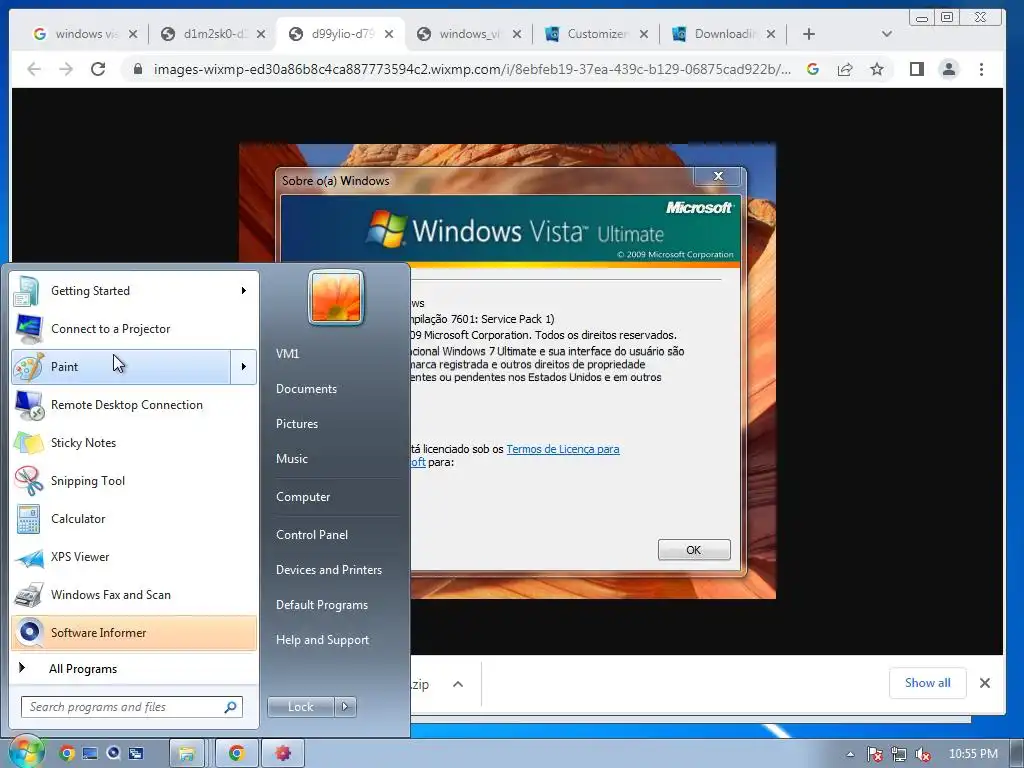Screen dimensions: 1024x768
Task: Open a new Chrome tab
Action: pos(808,34)
